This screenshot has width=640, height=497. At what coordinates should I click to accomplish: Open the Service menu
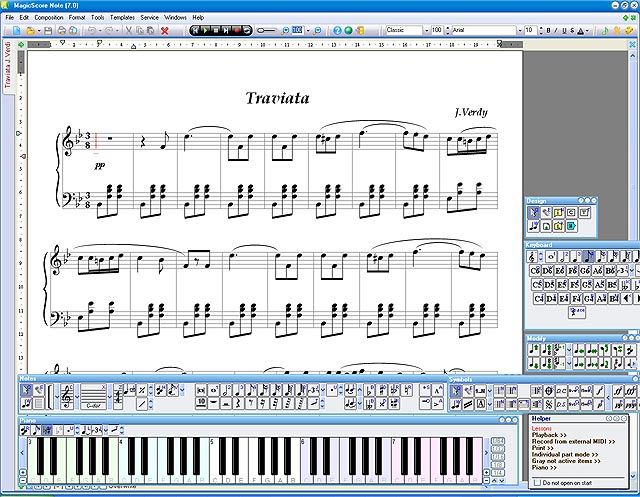click(149, 18)
